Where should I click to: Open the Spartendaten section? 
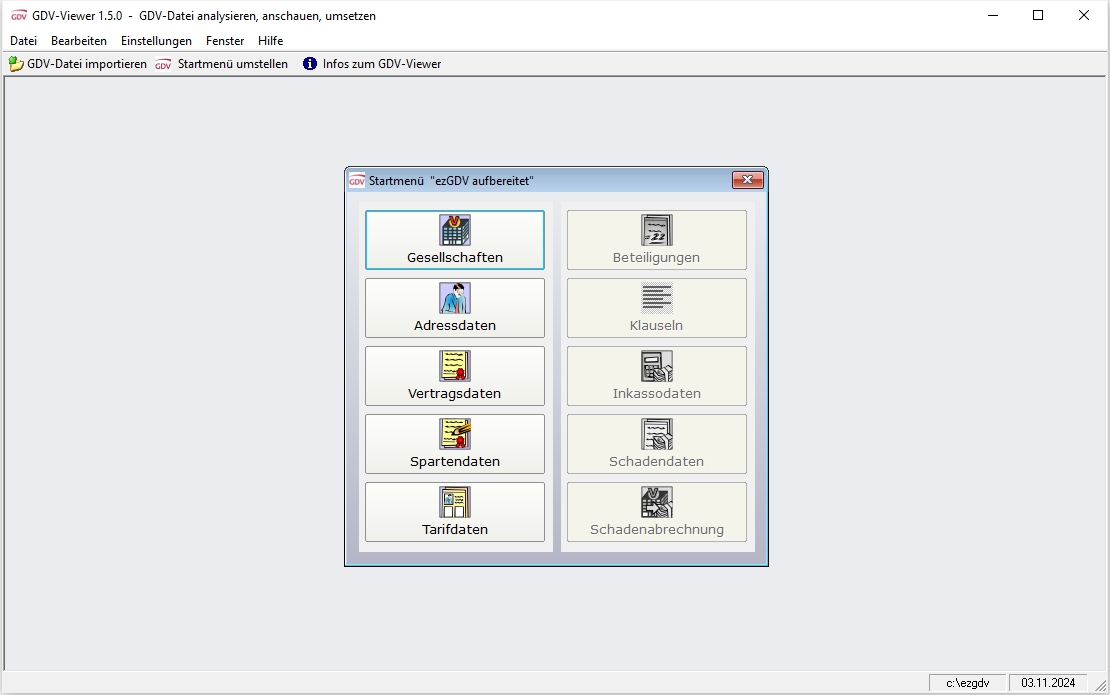tap(454, 444)
